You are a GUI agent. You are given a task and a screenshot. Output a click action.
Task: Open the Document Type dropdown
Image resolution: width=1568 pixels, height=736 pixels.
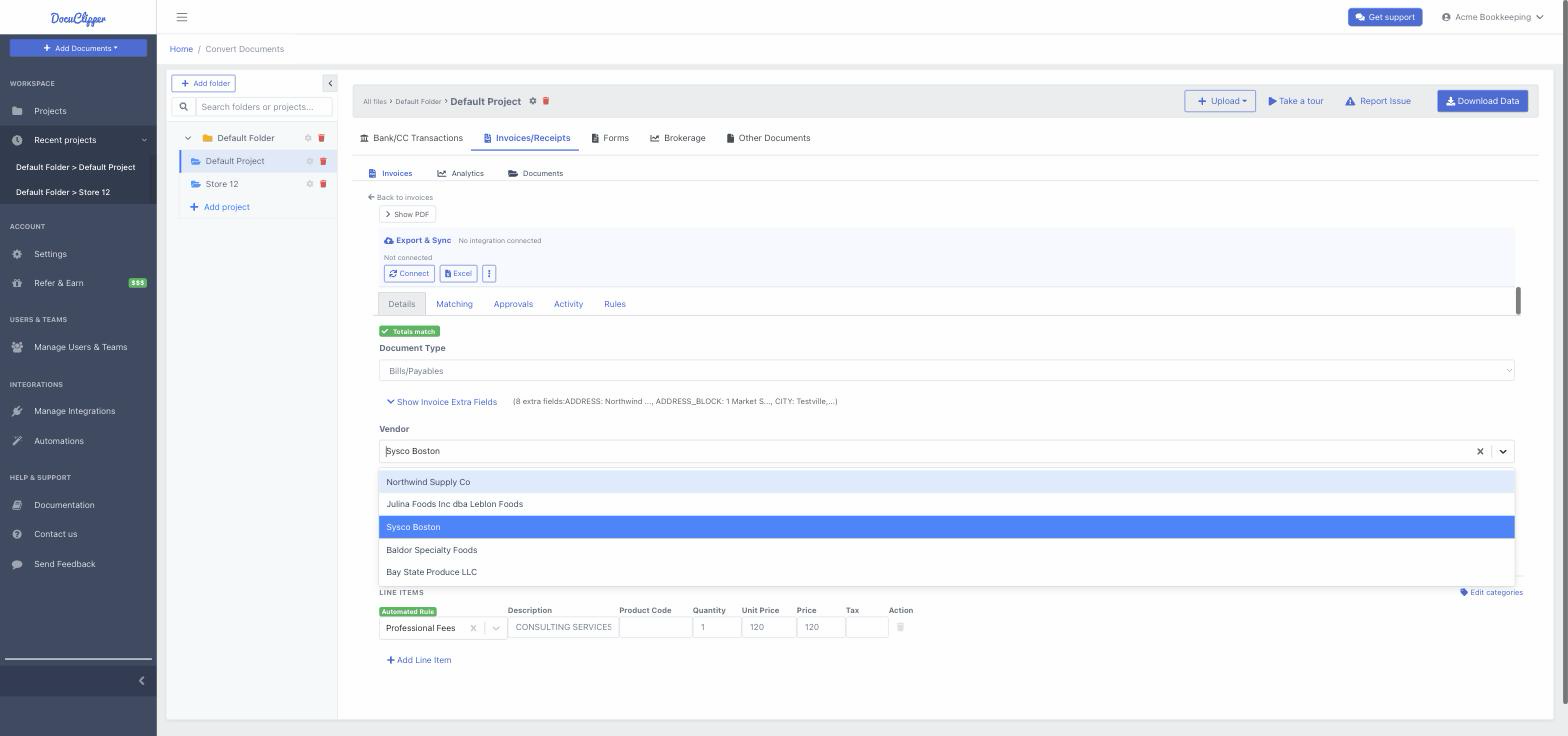(x=946, y=371)
